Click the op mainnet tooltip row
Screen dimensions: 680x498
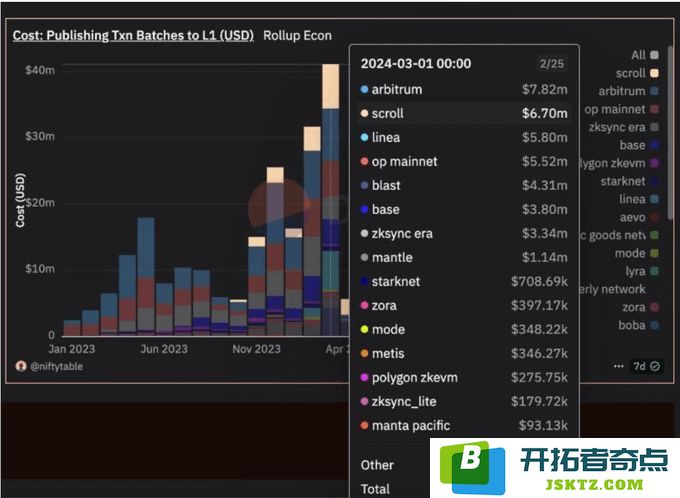pos(464,161)
